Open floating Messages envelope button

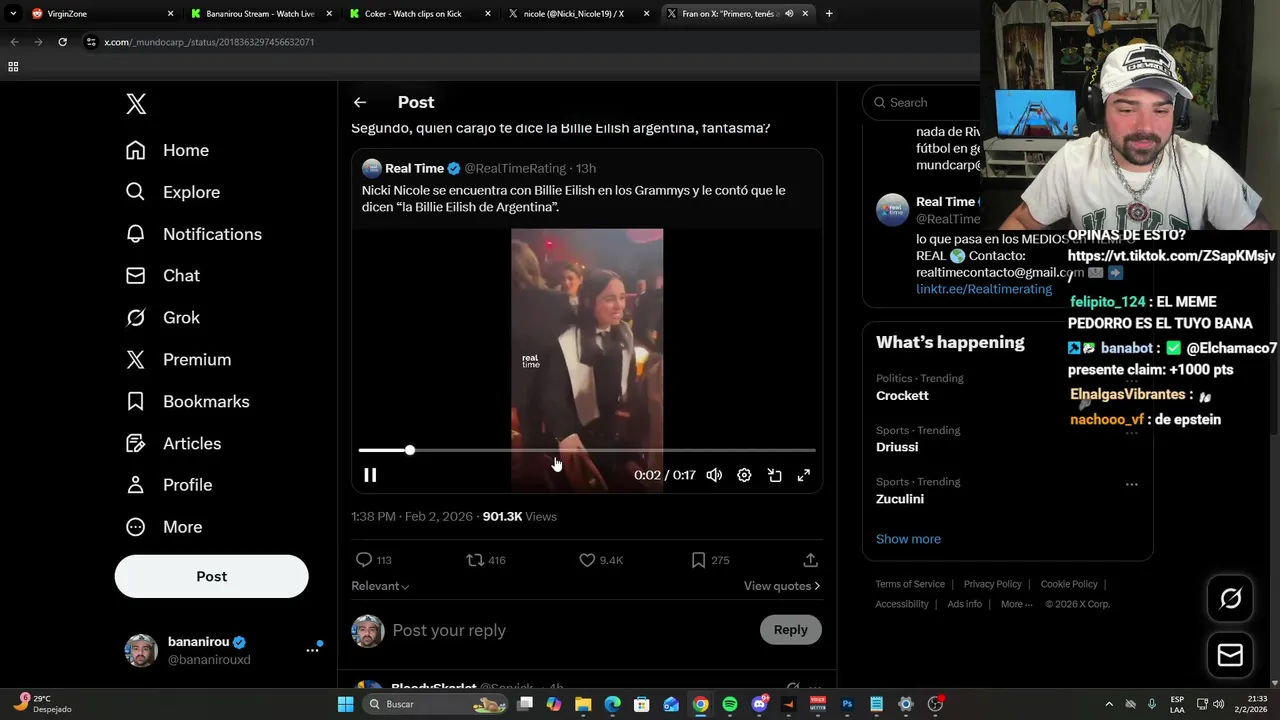click(1231, 655)
